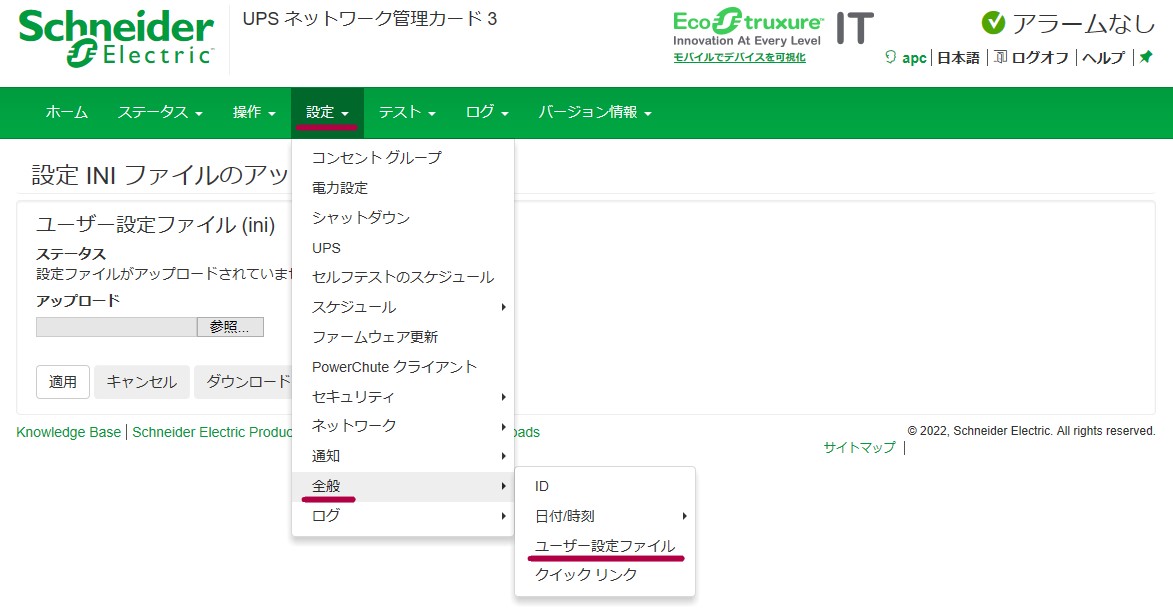The height and width of the screenshot is (613, 1173).
Task: Click the アラームなし status text
Action: pos(1083,24)
